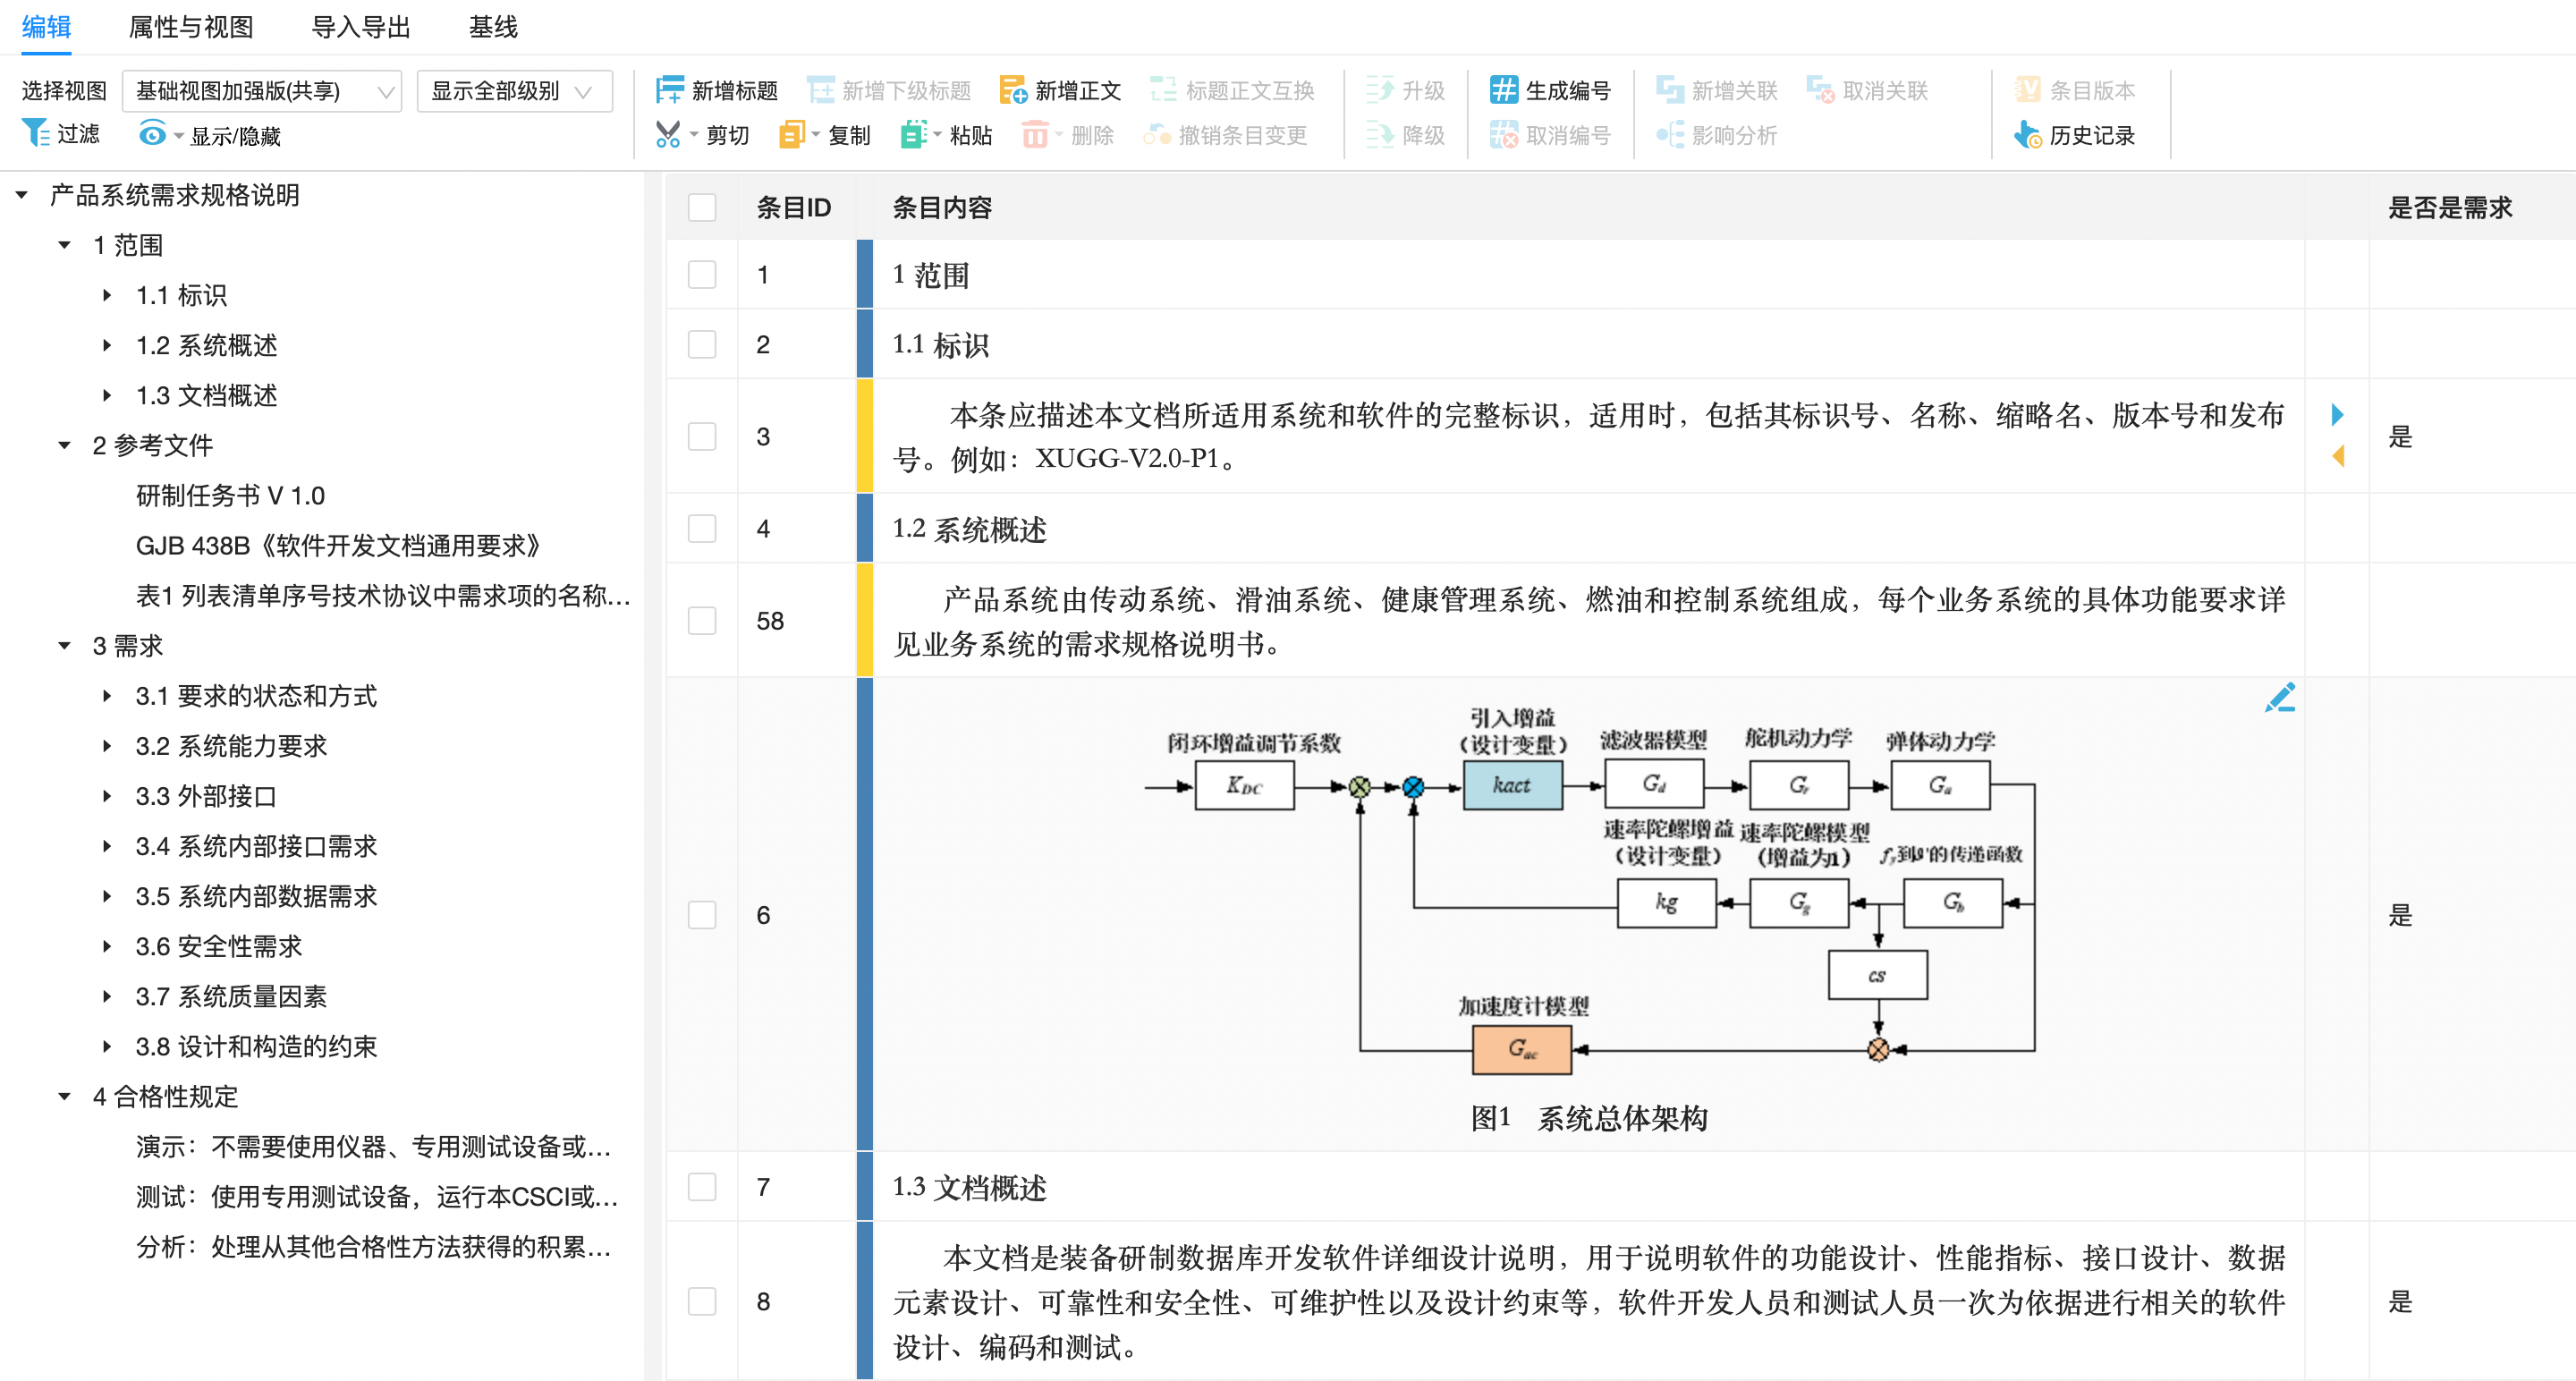Open the 显示全部级别 level dropdown

tap(513, 91)
